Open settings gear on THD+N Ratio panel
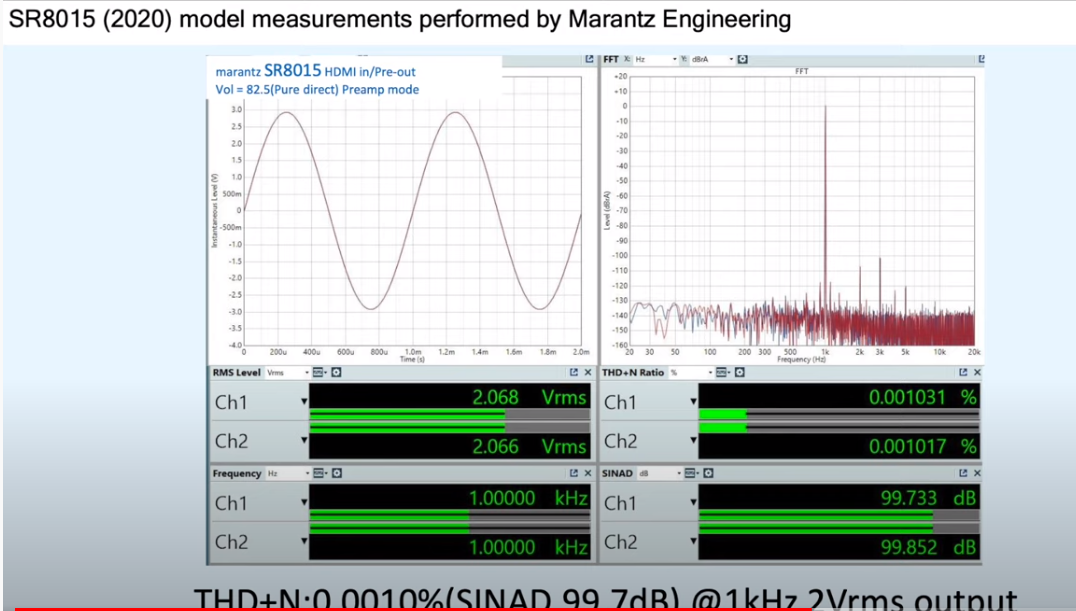The height and width of the screenshot is (611, 1076). tap(739, 373)
